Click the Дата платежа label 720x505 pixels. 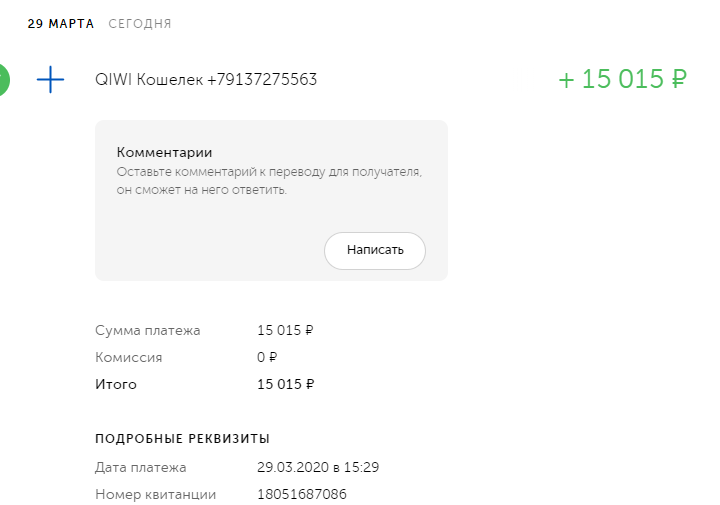(141, 467)
